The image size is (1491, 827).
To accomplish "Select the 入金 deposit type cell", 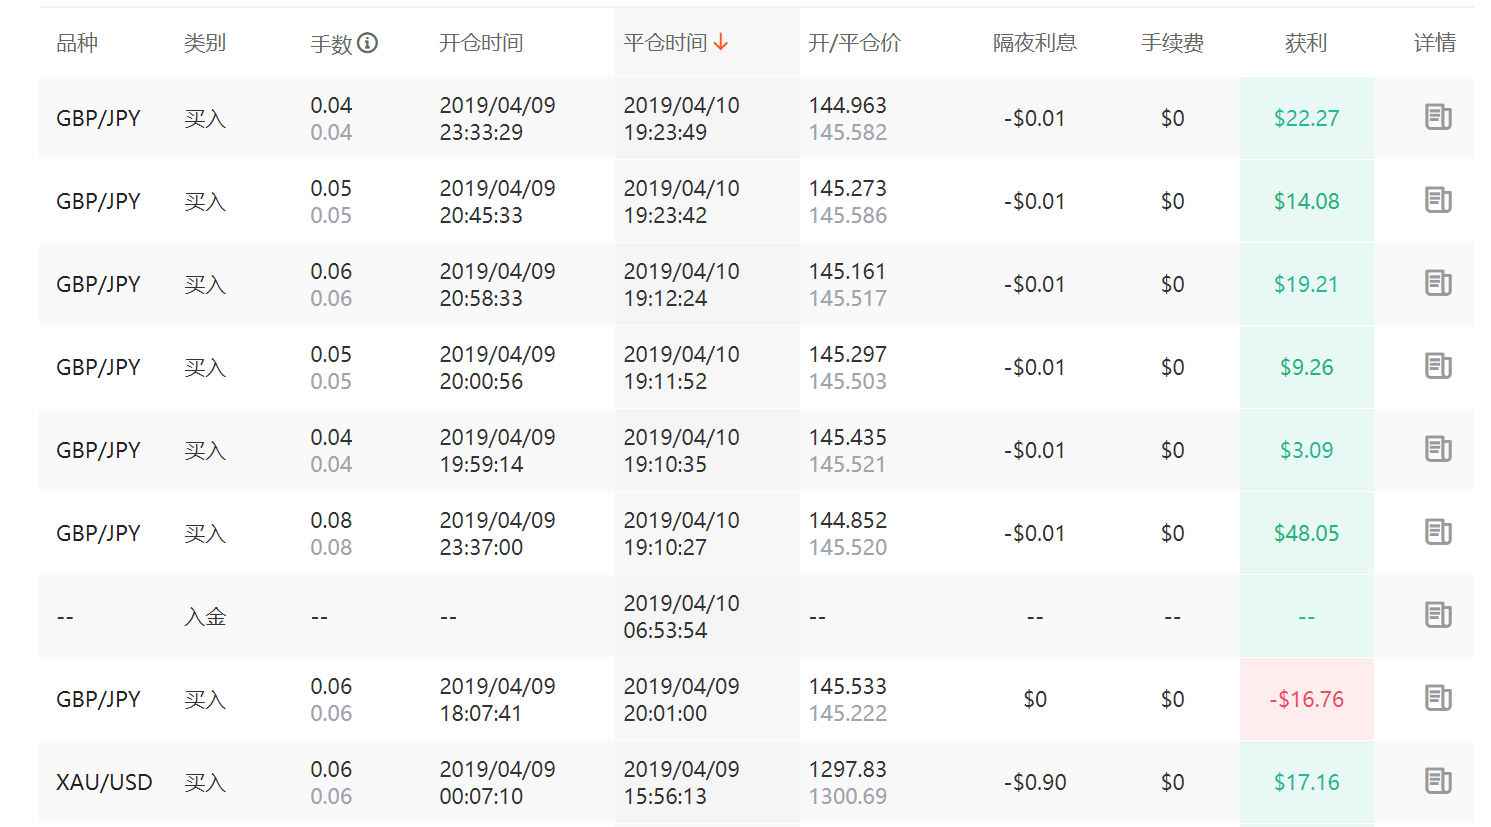I will click(205, 617).
